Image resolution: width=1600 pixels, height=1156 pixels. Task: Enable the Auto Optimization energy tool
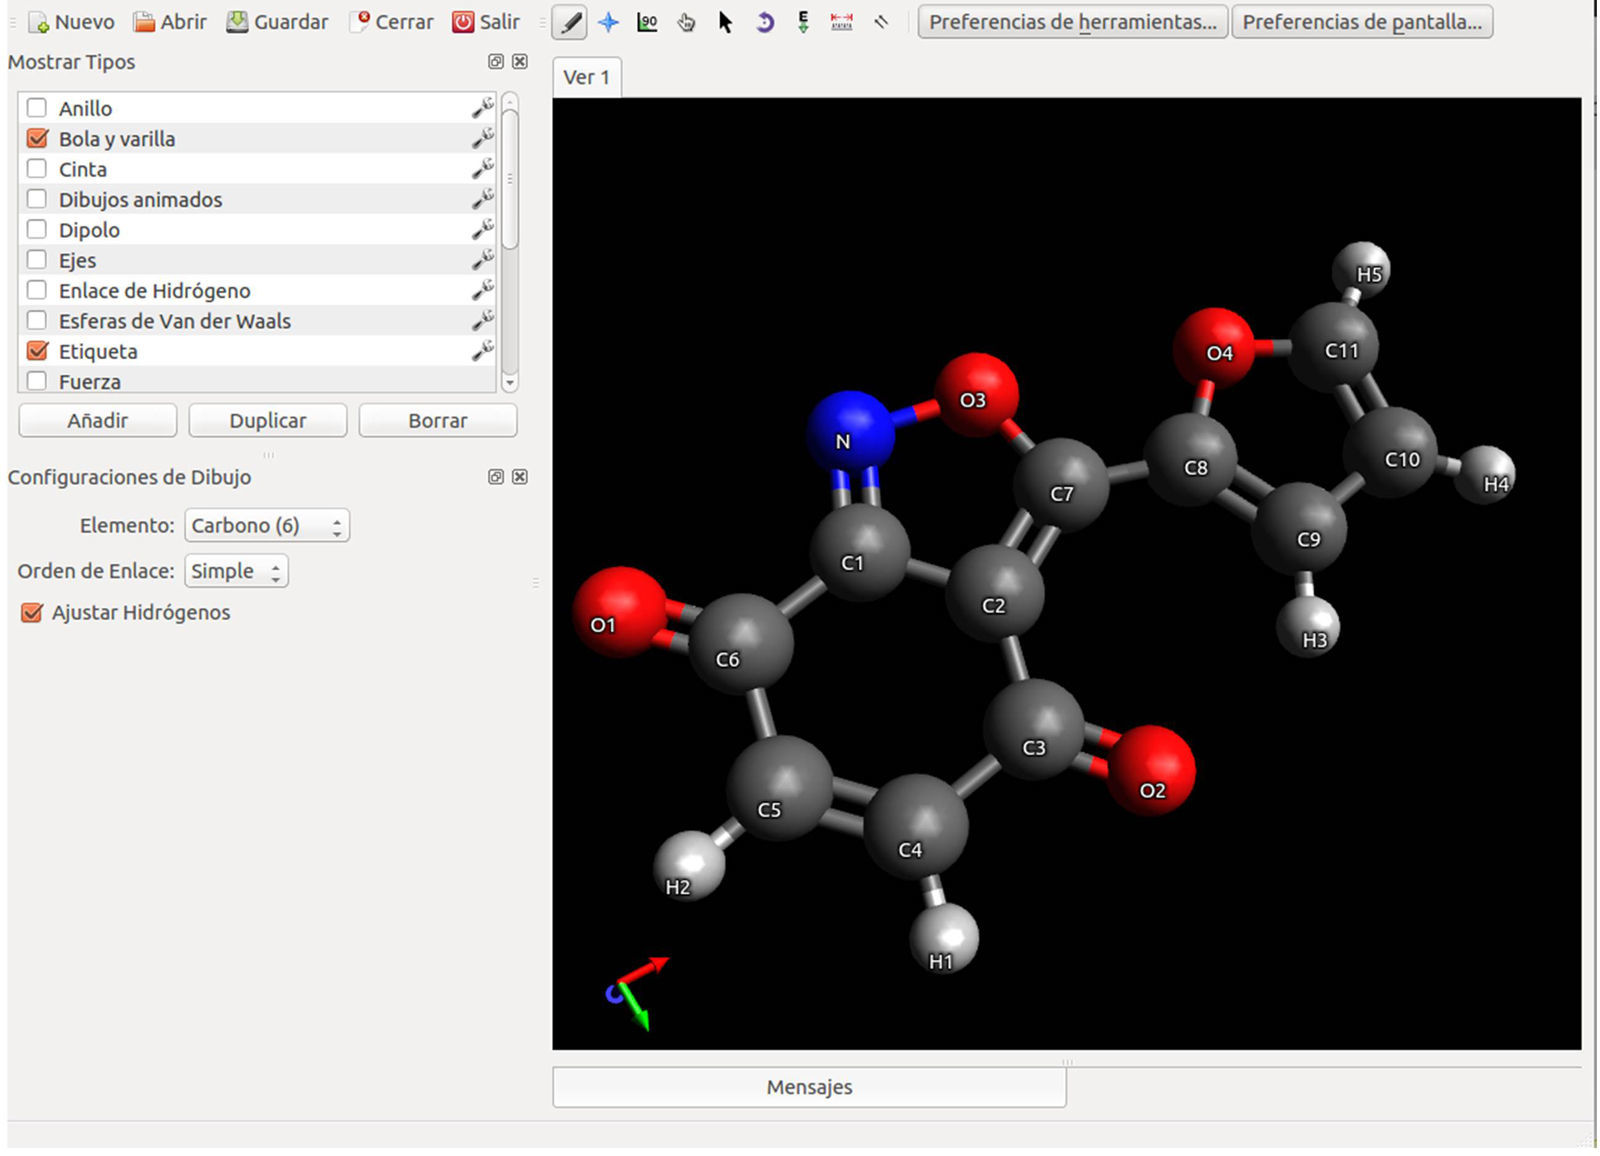tap(803, 22)
